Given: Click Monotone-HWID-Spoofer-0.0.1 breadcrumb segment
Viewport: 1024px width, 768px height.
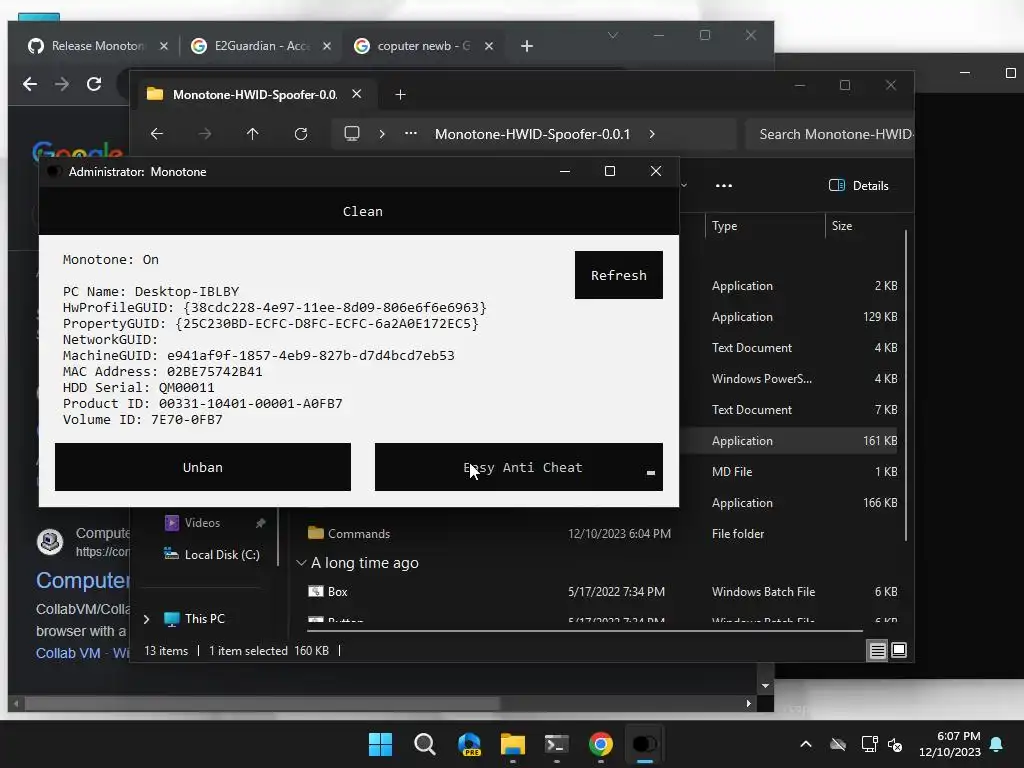Looking at the screenshot, I should [x=532, y=134].
